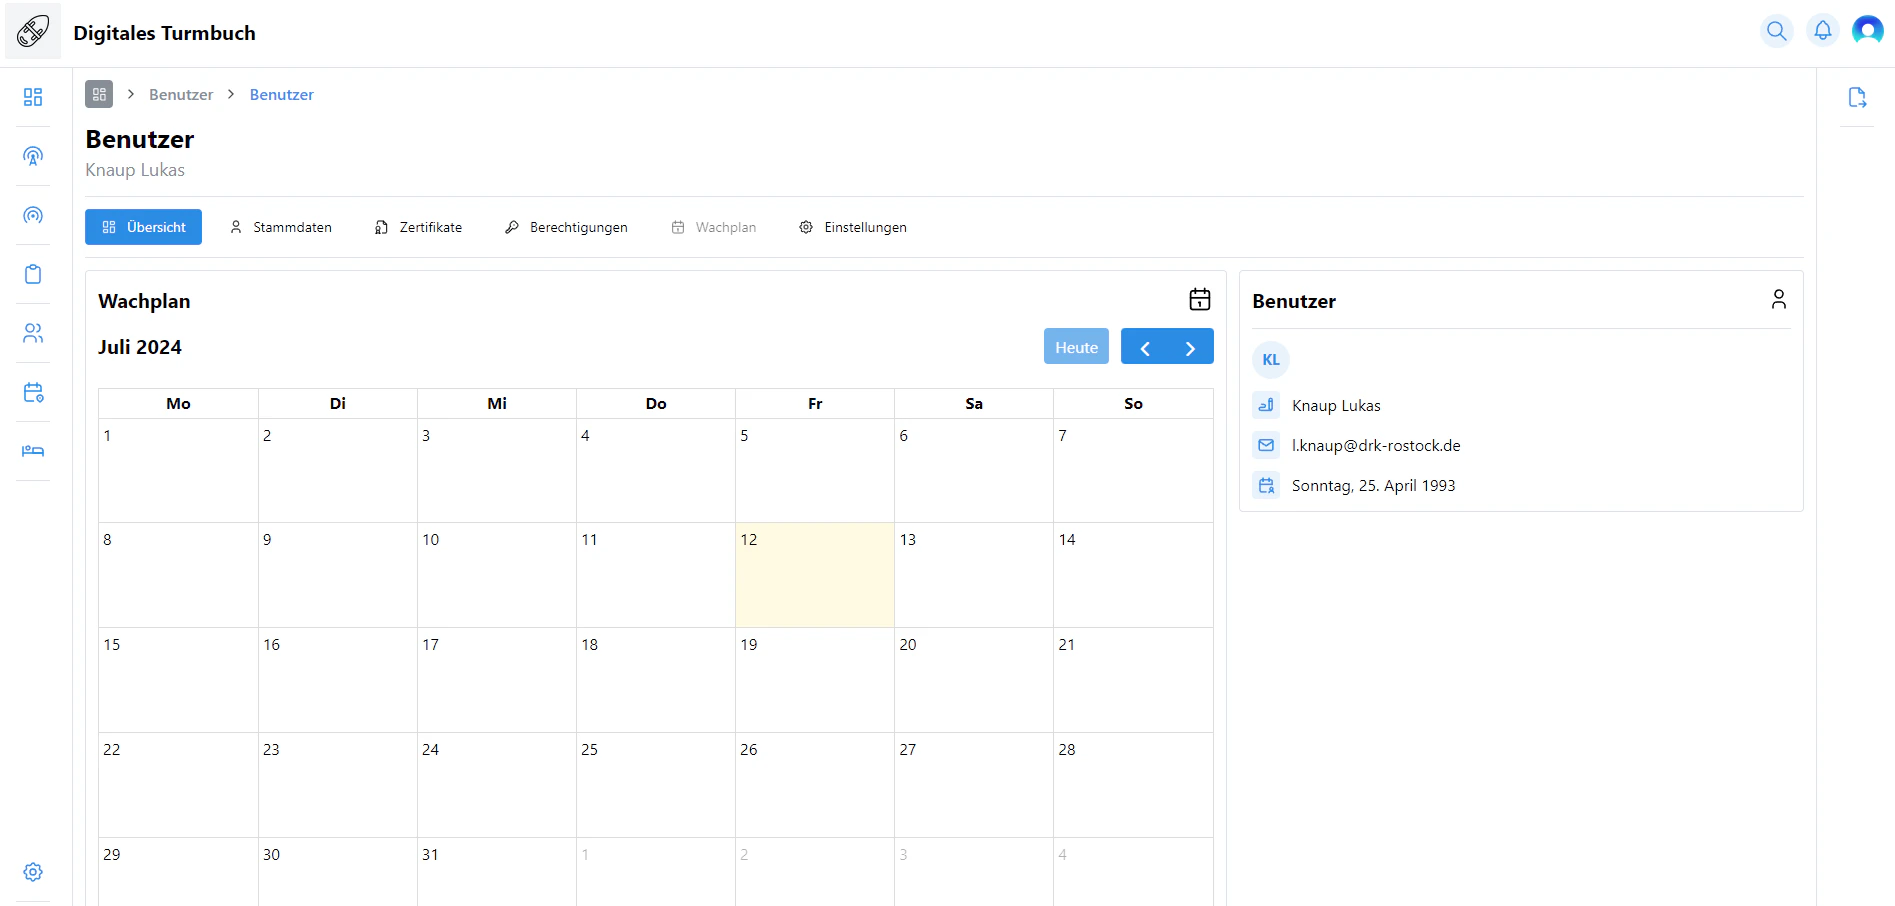The image size is (1895, 906).
Task: Select day 10 in the calendar
Action: pos(497,575)
